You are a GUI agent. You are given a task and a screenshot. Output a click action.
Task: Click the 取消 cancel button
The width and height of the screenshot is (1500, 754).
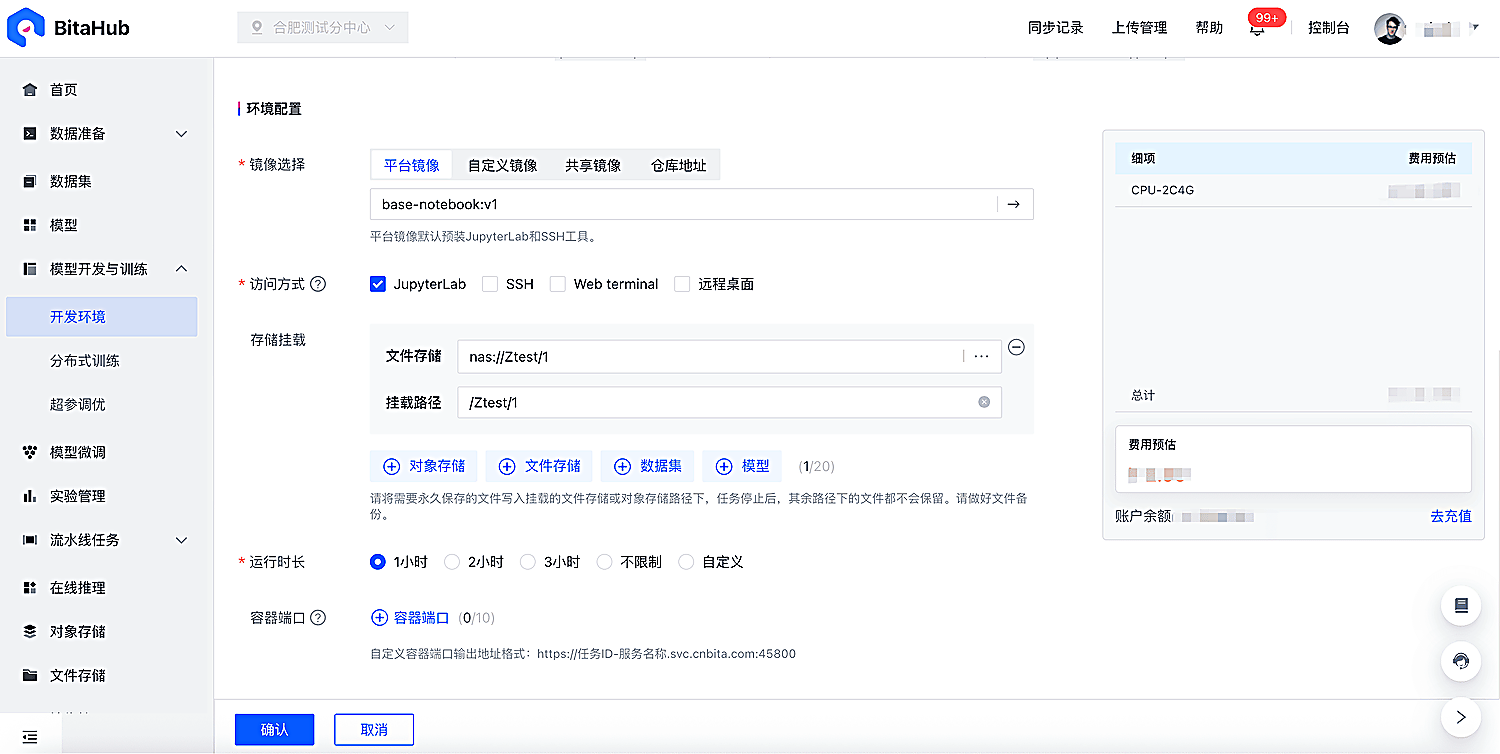[374, 730]
